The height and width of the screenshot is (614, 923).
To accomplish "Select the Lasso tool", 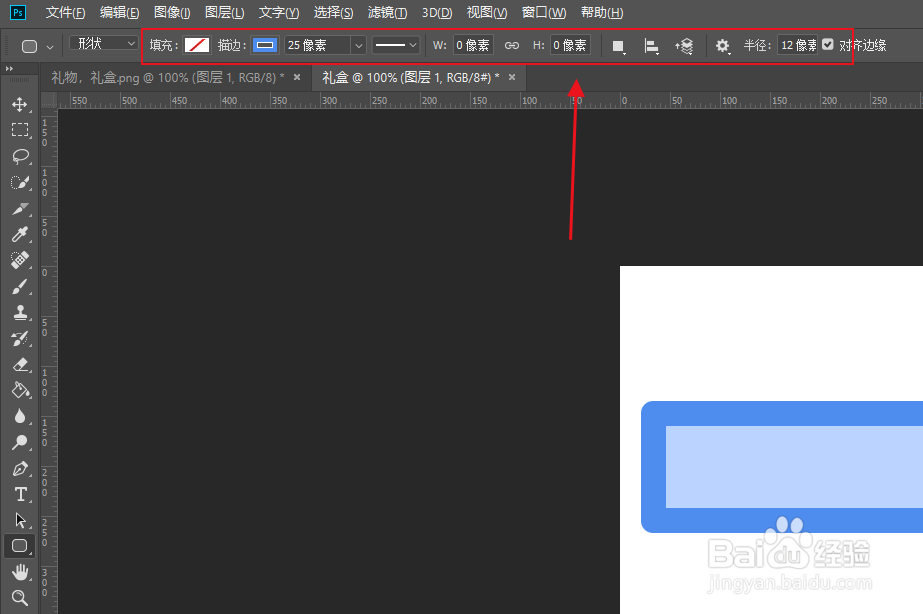I will (x=19, y=156).
